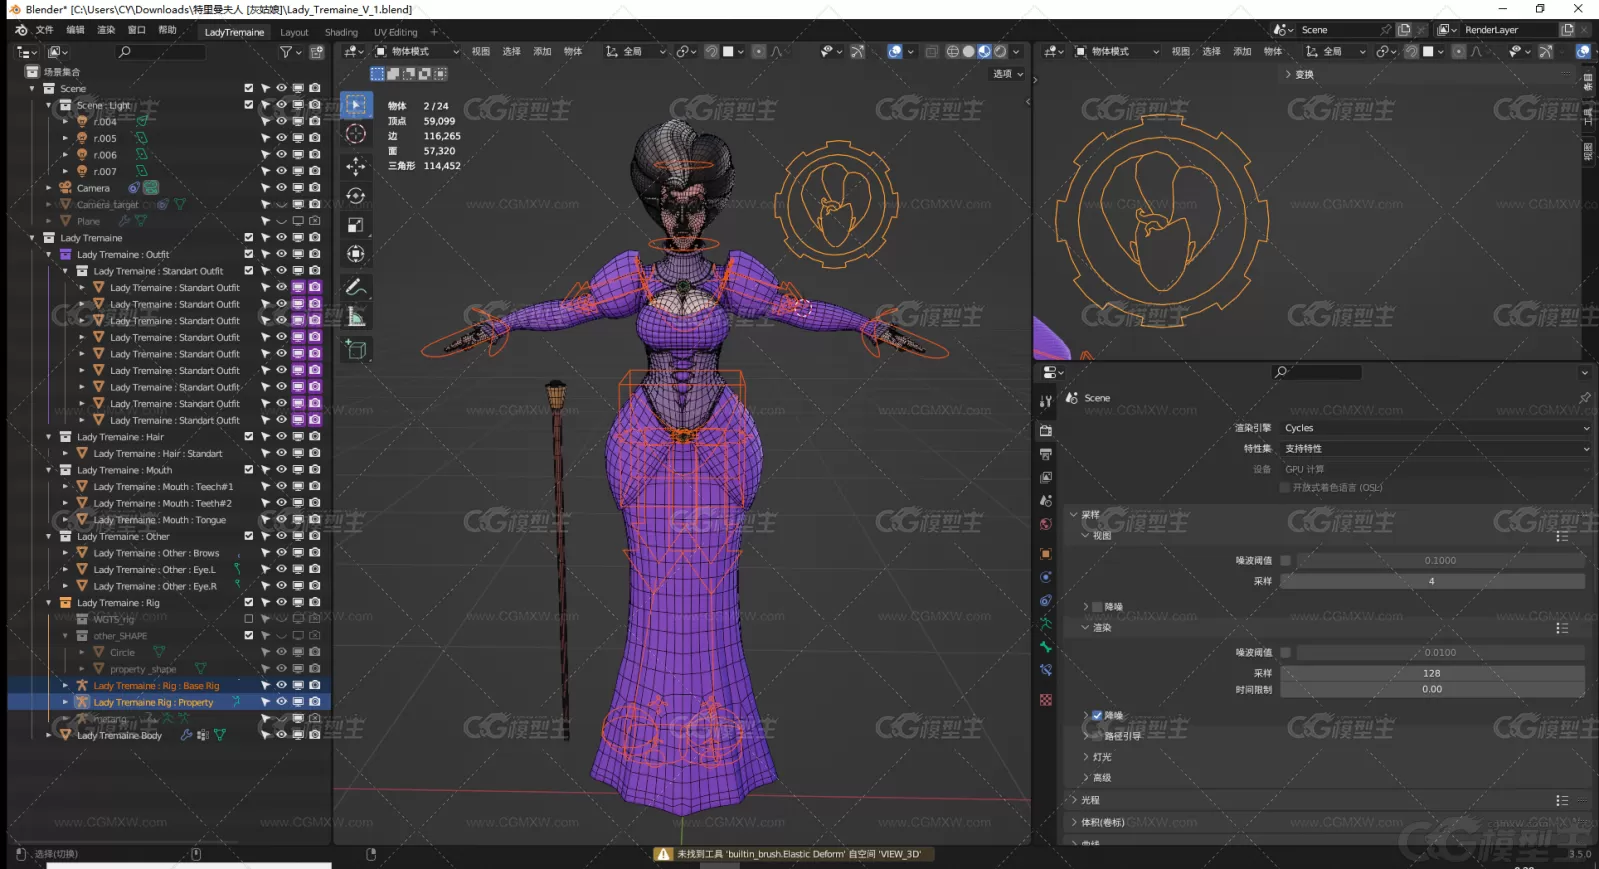The width and height of the screenshot is (1599, 869).
Task: Enable Open Shading Language (OSL) checkbox
Action: [x=1285, y=487]
